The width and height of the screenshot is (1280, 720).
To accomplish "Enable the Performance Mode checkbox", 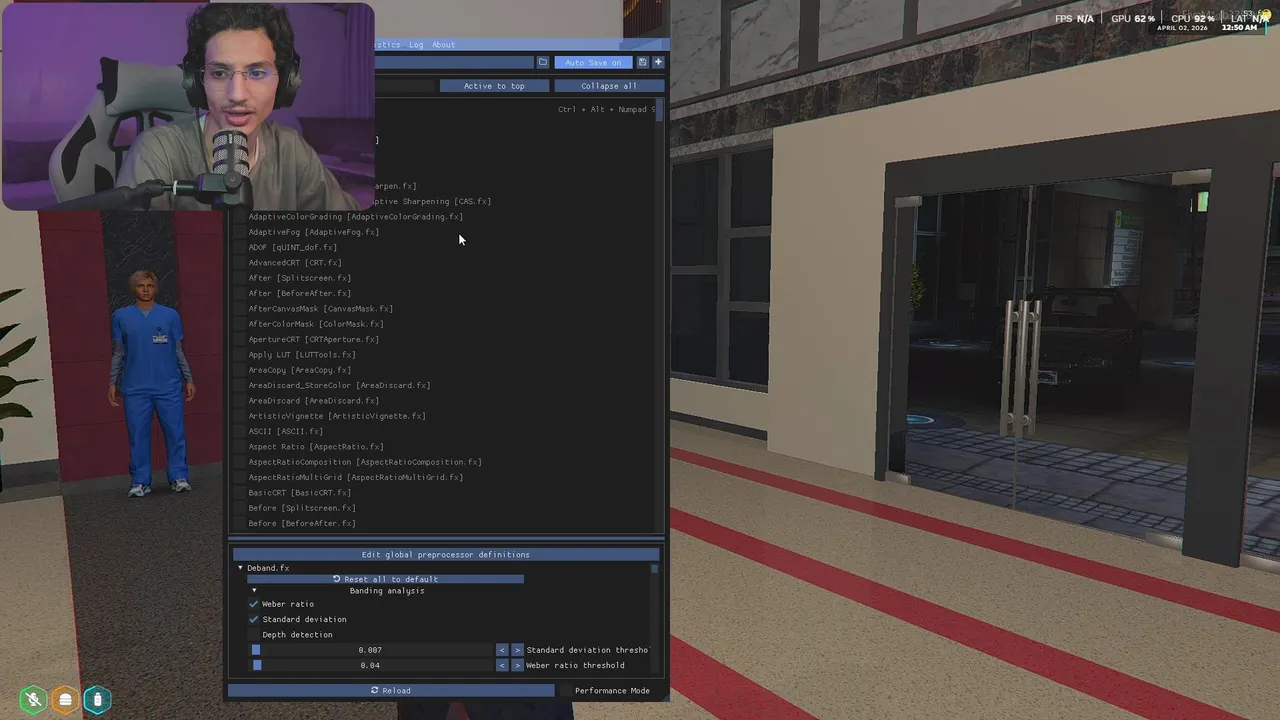I will click(566, 690).
